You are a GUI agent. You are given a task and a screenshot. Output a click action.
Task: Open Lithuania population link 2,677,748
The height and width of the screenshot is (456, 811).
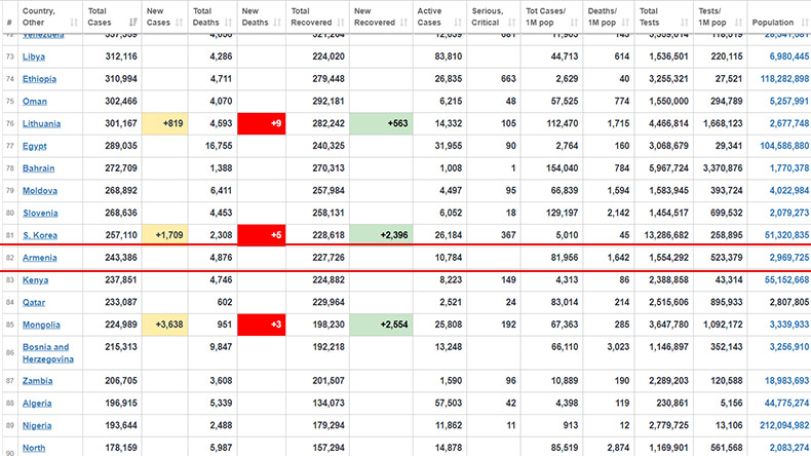[789, 123]
